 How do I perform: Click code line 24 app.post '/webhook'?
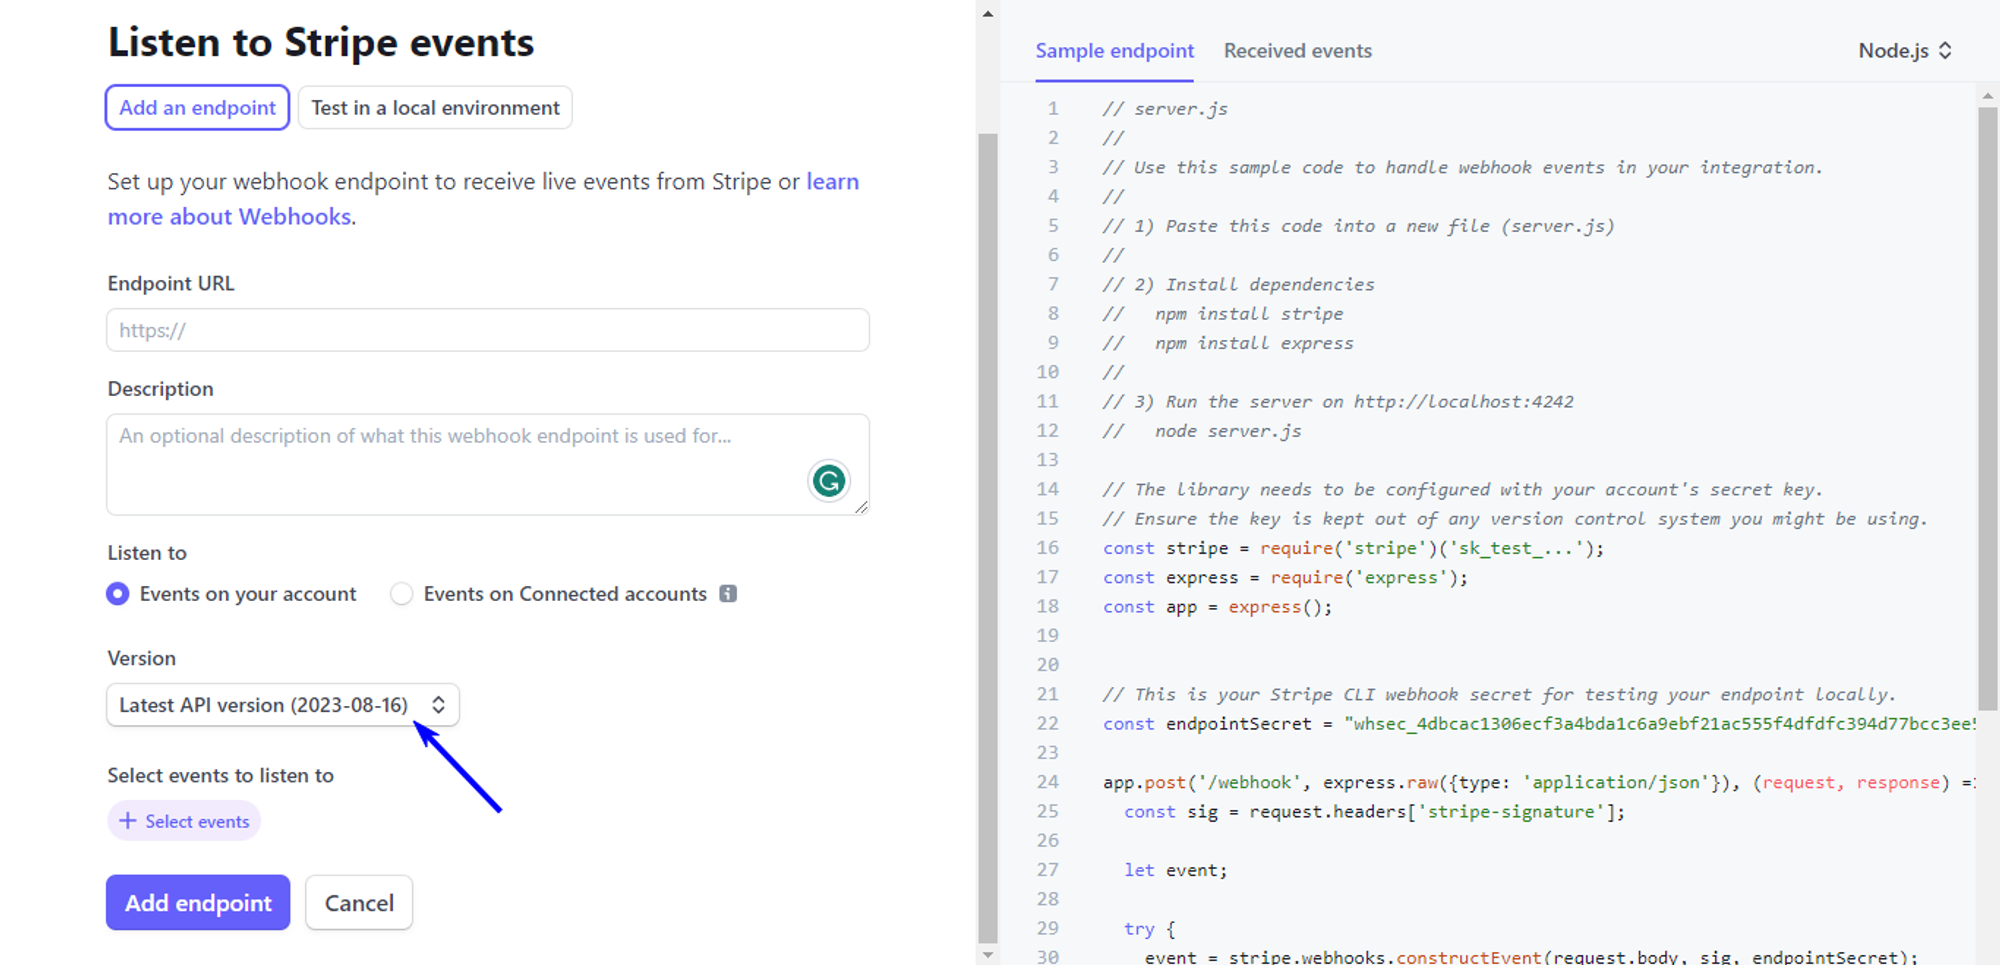[1539, 782]
